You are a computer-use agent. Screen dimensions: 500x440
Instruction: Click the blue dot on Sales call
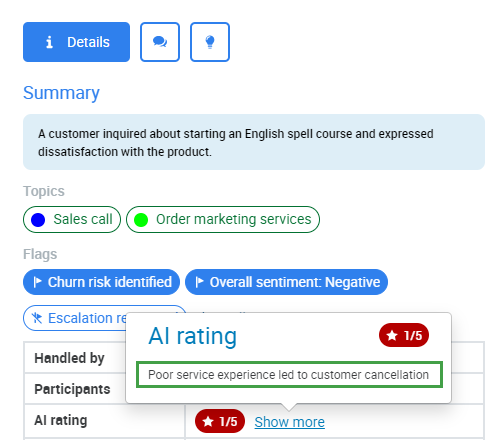38,220
